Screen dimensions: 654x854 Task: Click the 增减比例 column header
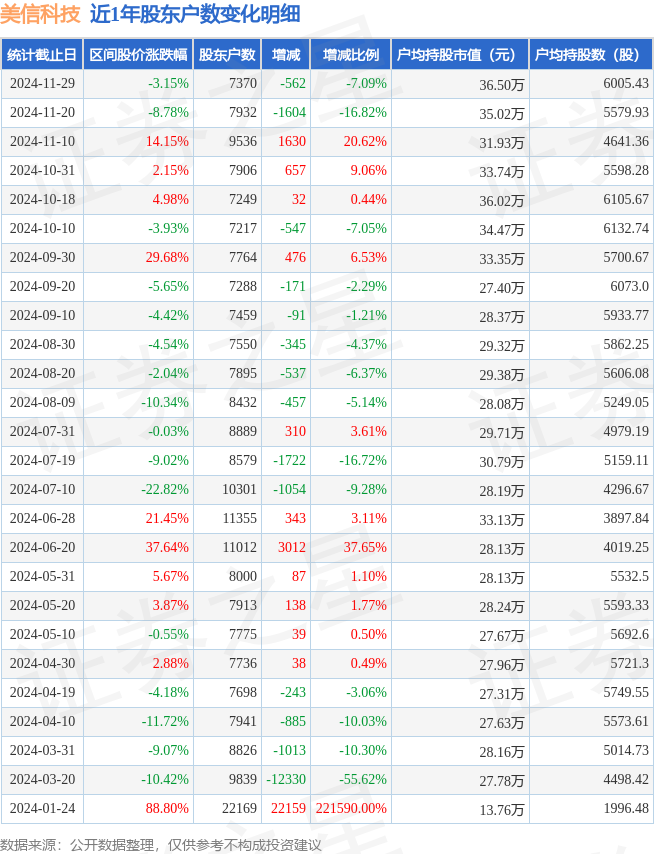(351, 54)
